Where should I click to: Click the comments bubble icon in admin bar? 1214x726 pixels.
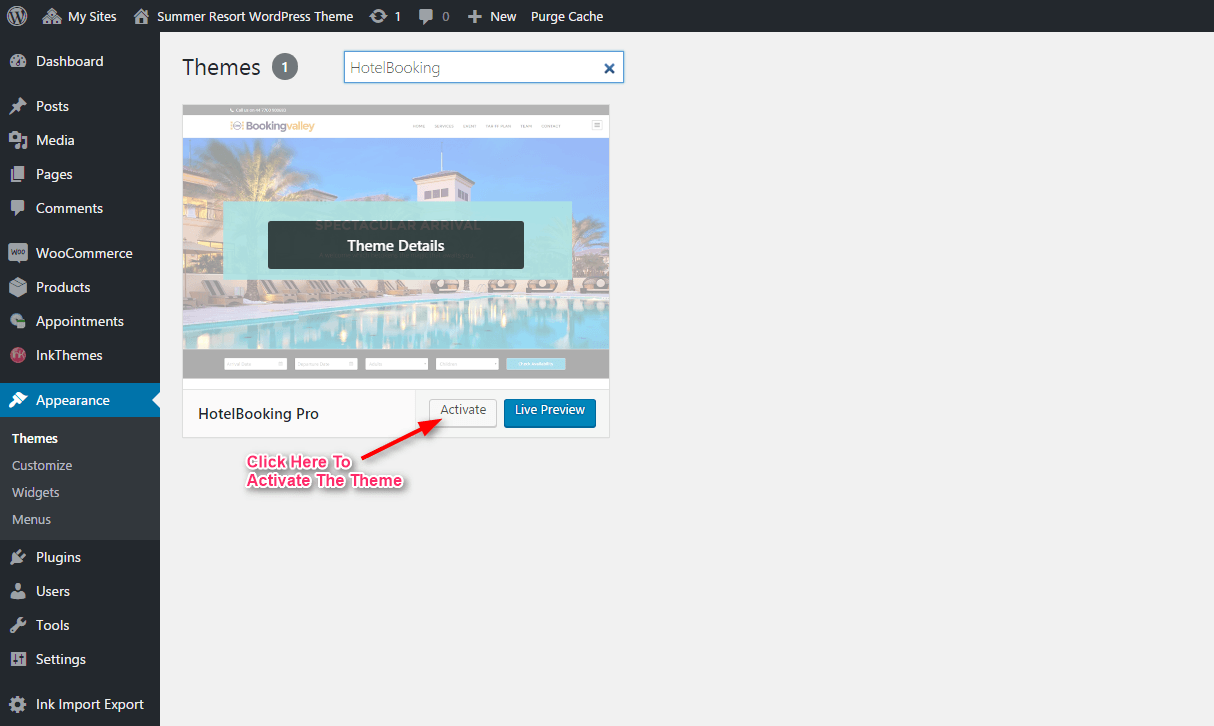click(427, 16)
